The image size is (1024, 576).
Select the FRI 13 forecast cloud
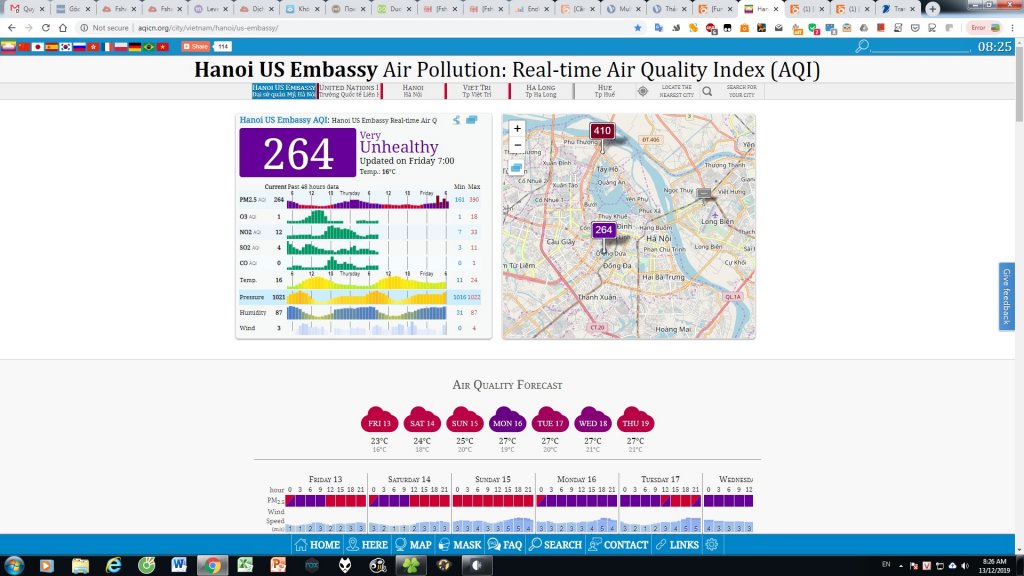[x=379, y=421]
